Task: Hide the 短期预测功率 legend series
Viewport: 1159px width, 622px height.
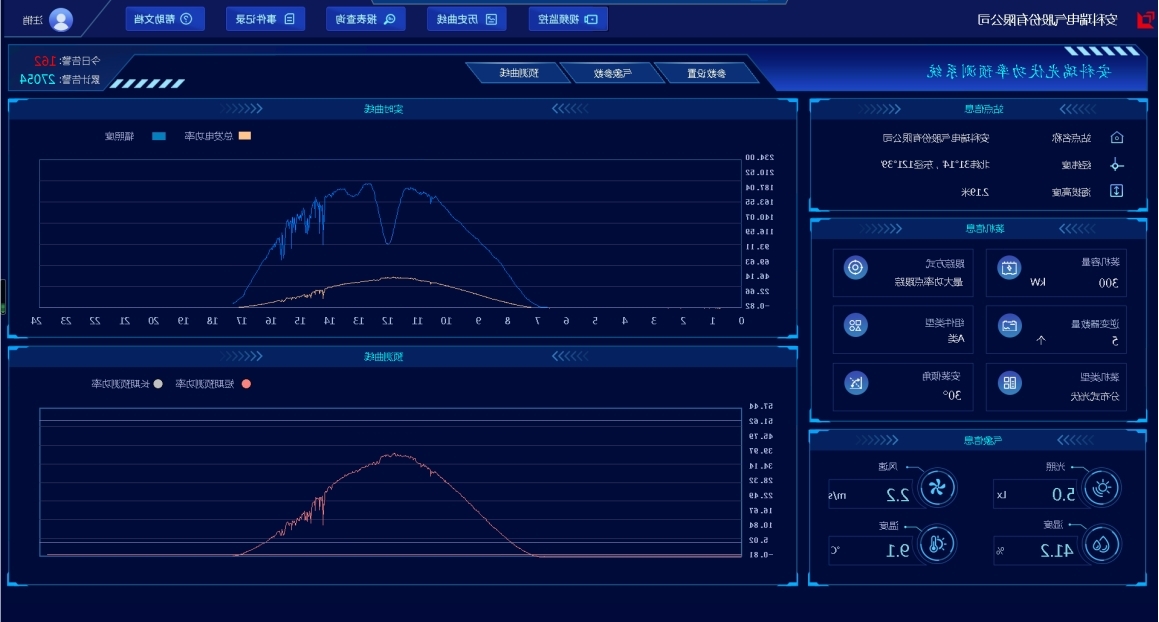Action: [x=246, y=384]
